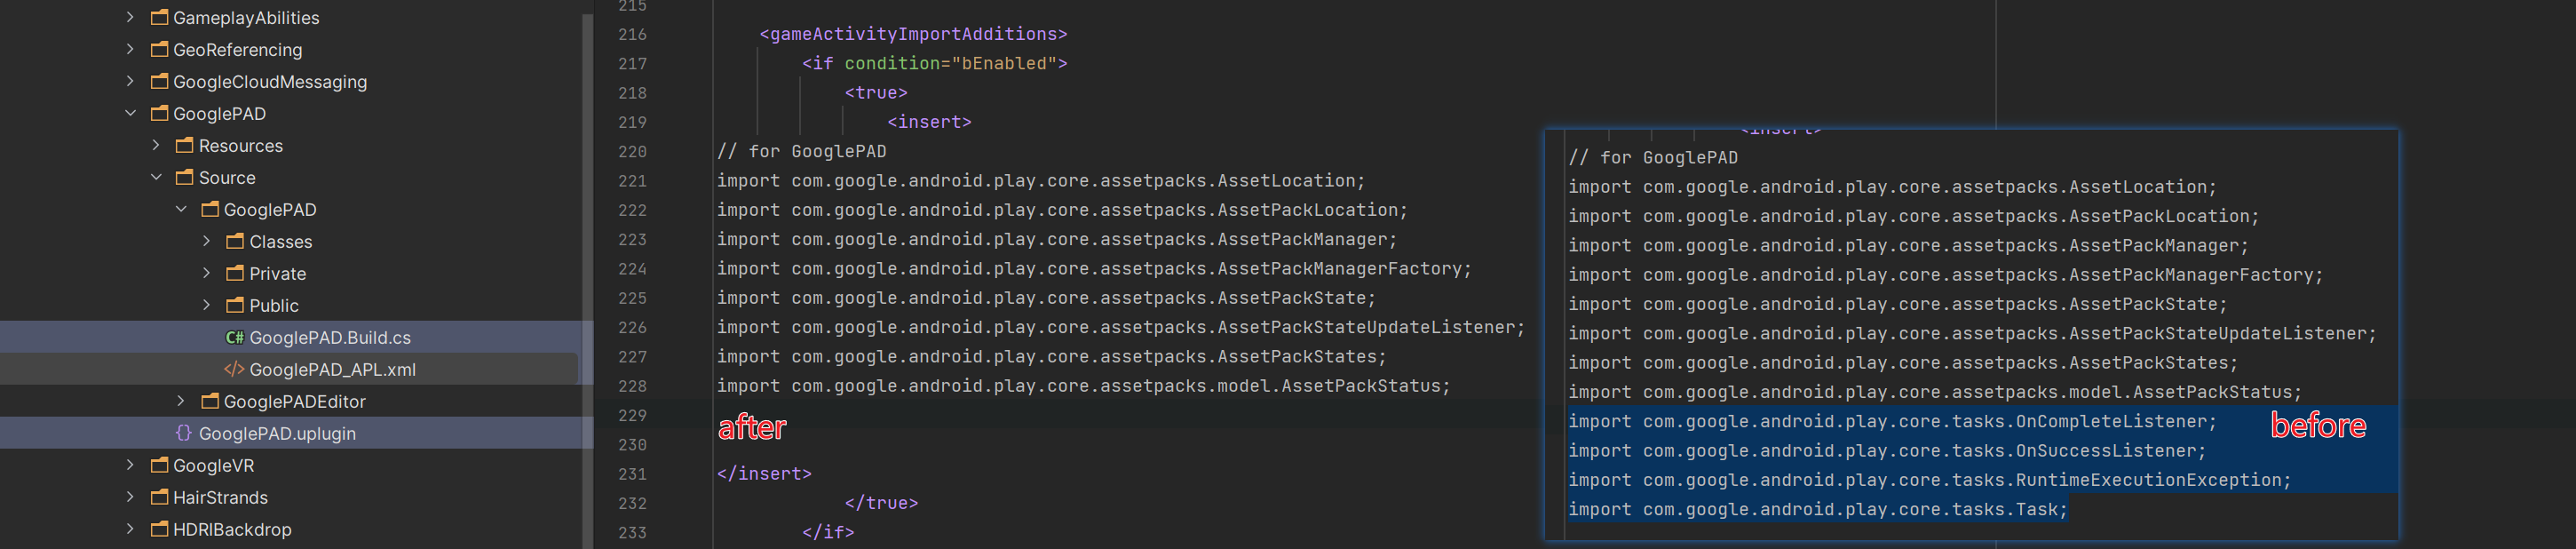Expand the HDRIBackdrop folder
The height and width of the screenshot is (549, 2576).
(130, 529)
